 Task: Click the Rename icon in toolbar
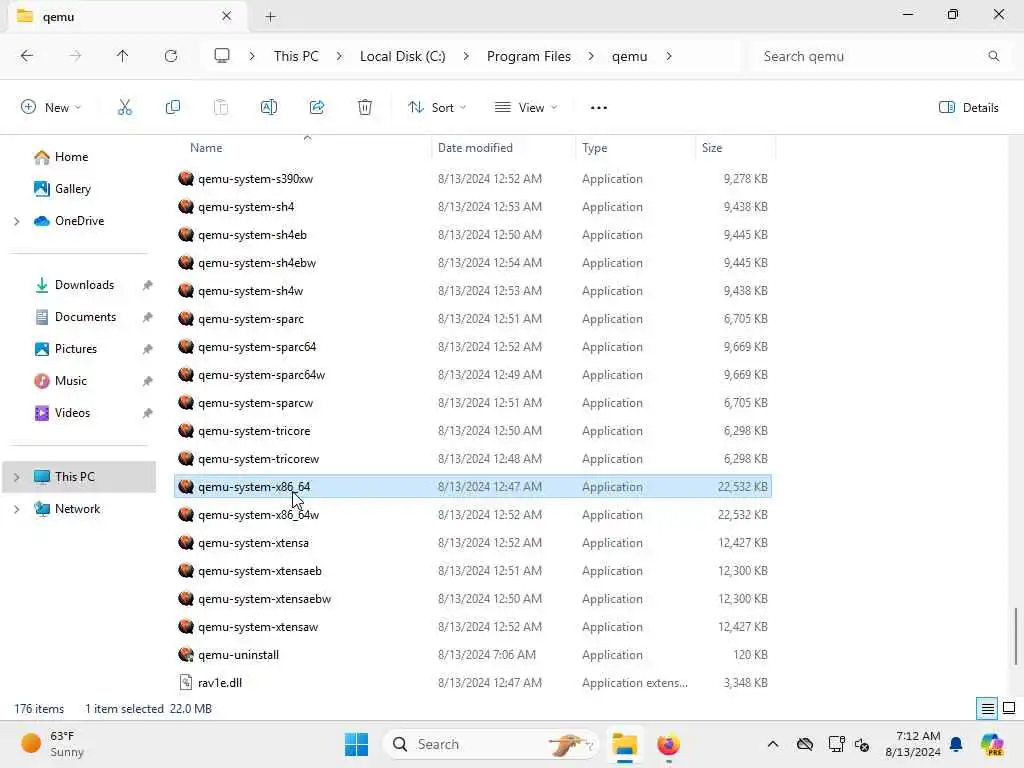(x=269, y=108)
